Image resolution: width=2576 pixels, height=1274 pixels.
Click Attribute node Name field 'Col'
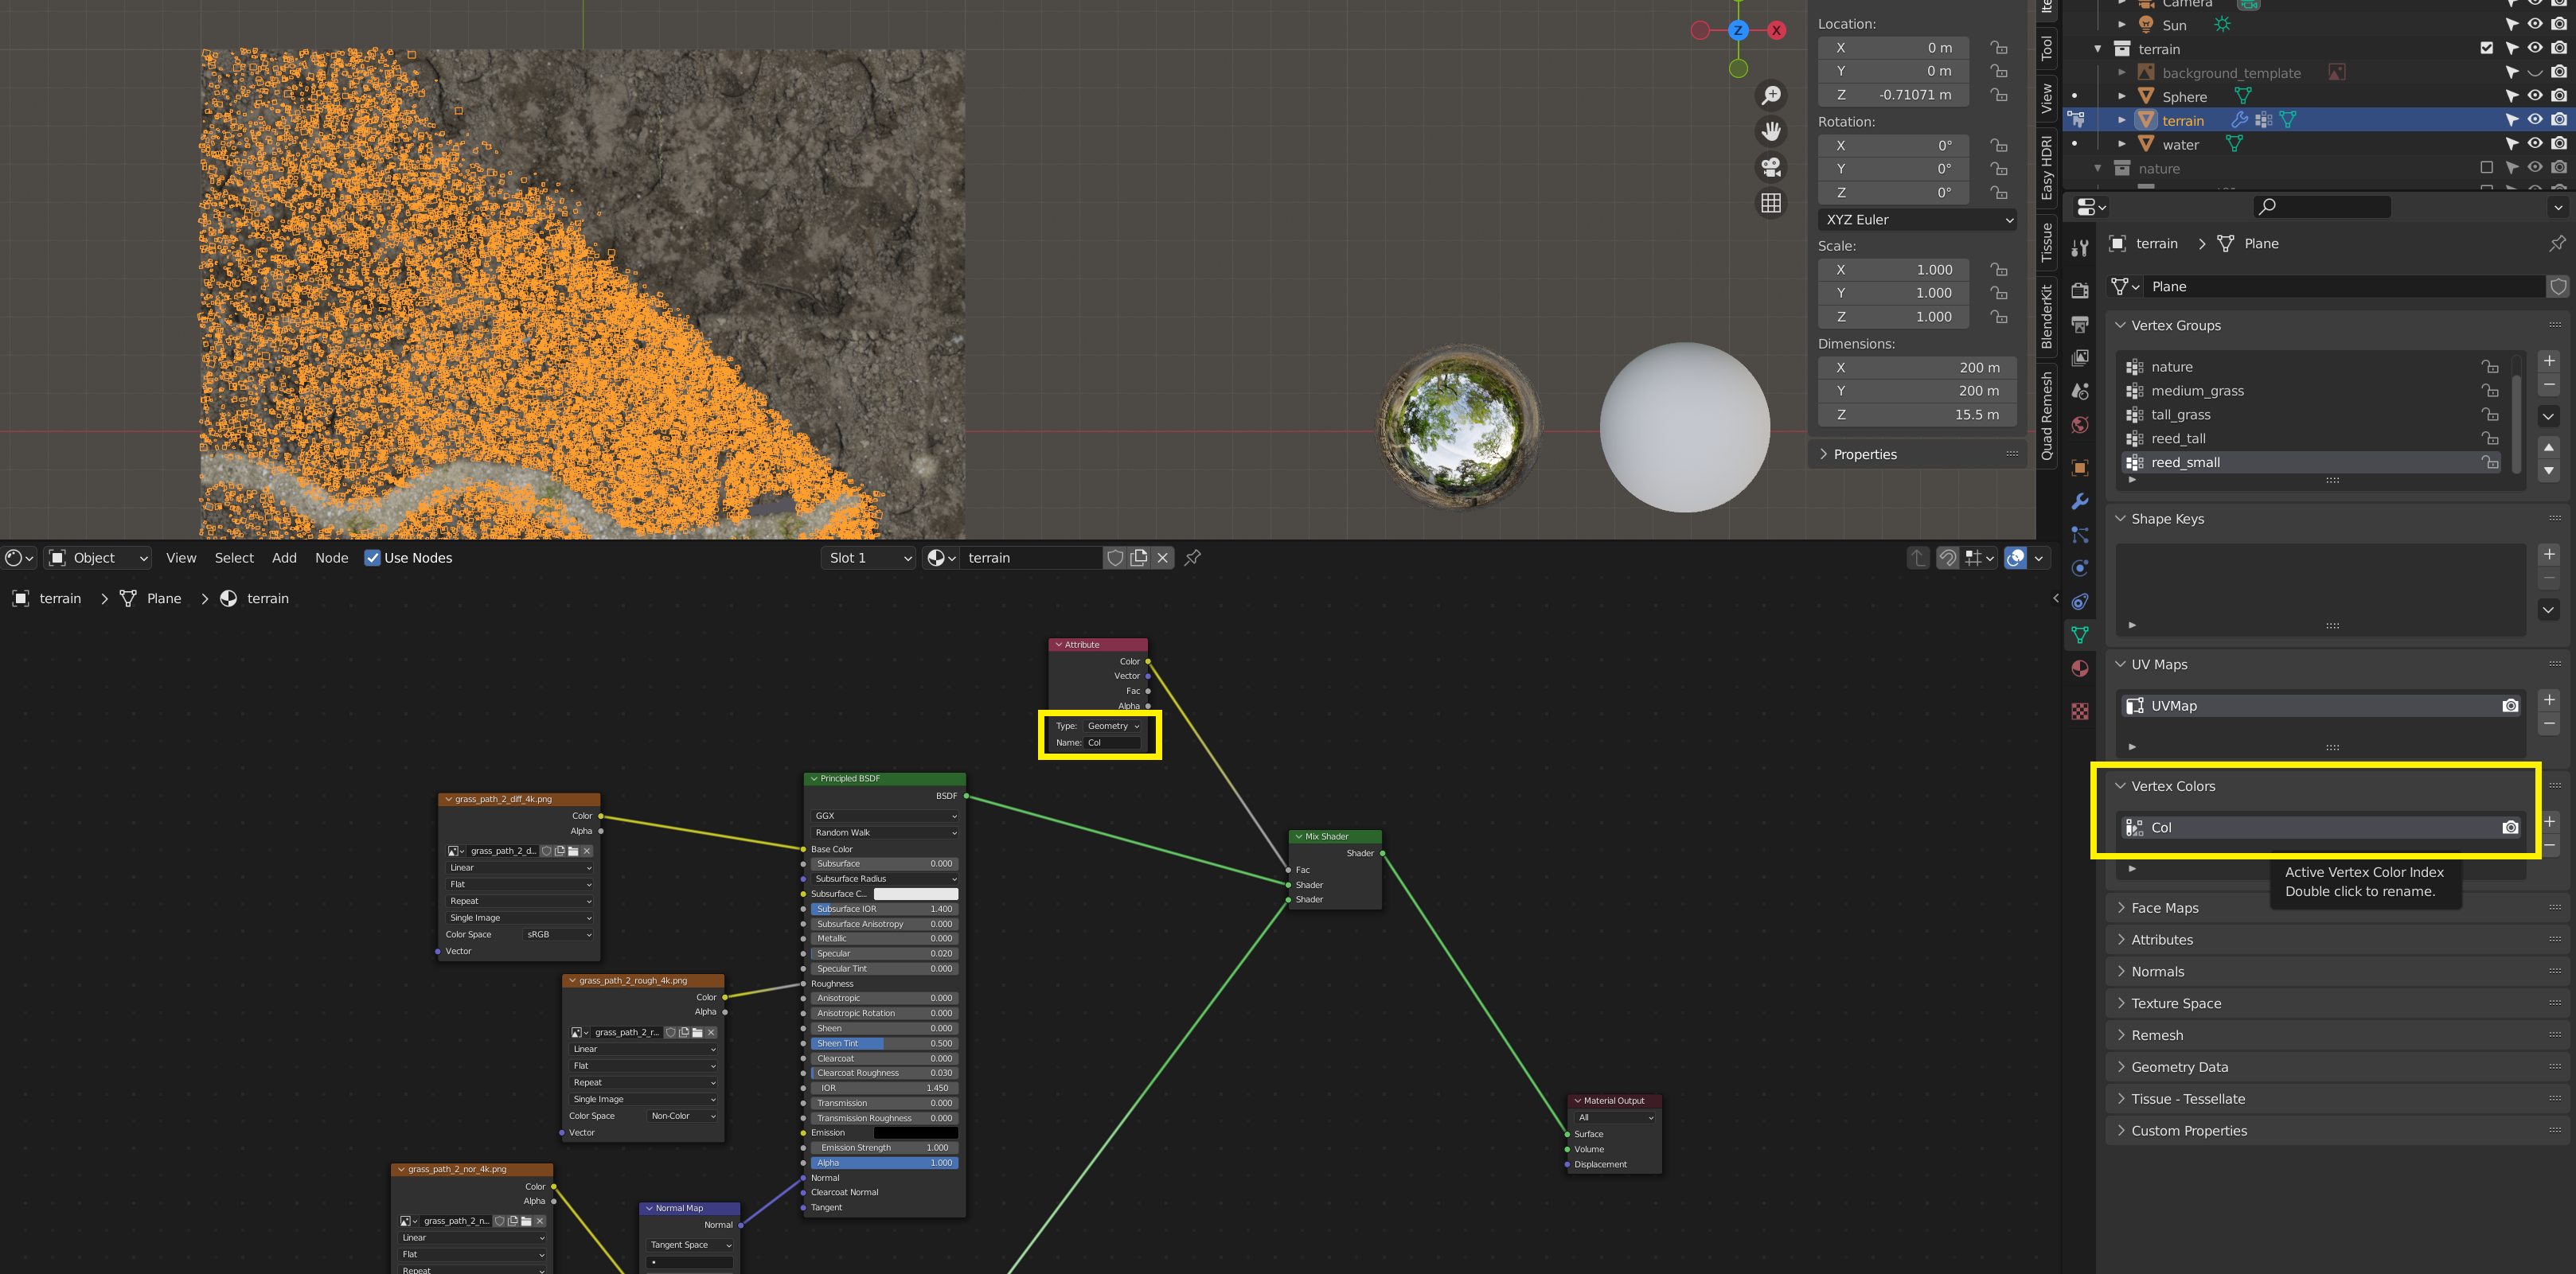point(1113,742)
